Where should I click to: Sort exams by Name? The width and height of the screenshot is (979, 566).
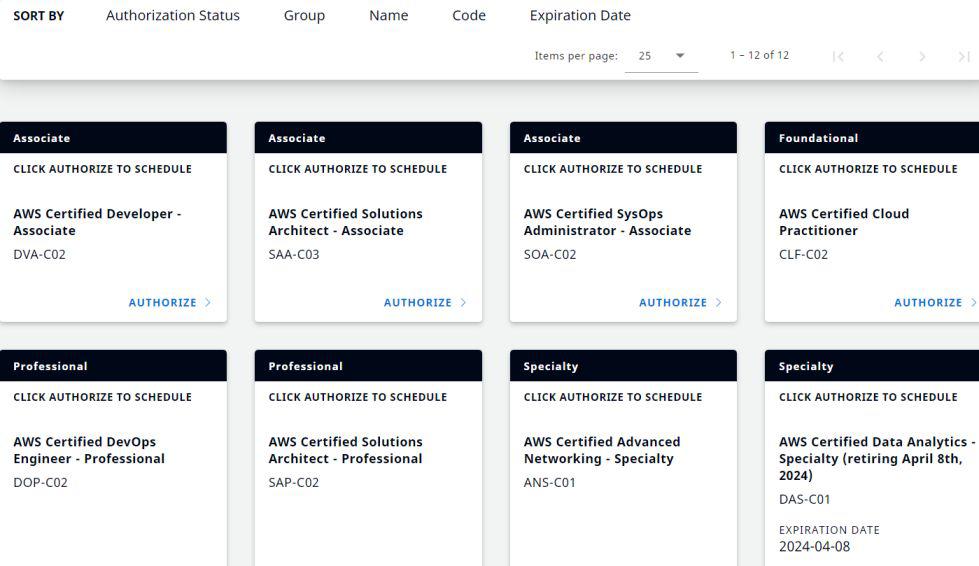click(x=388, y=16)
